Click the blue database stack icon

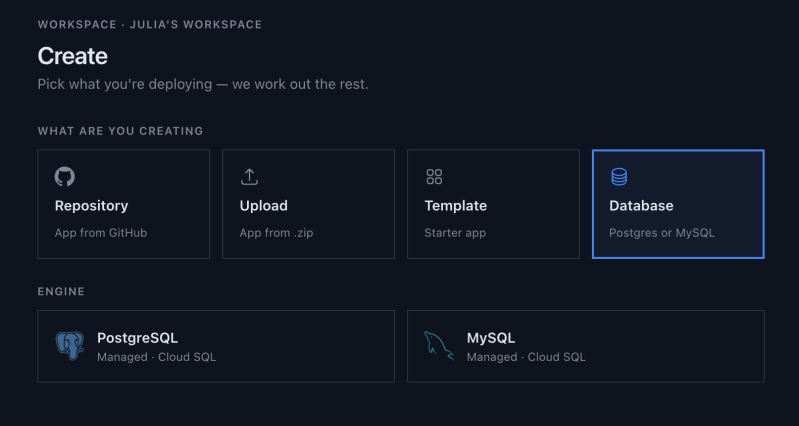619,177
